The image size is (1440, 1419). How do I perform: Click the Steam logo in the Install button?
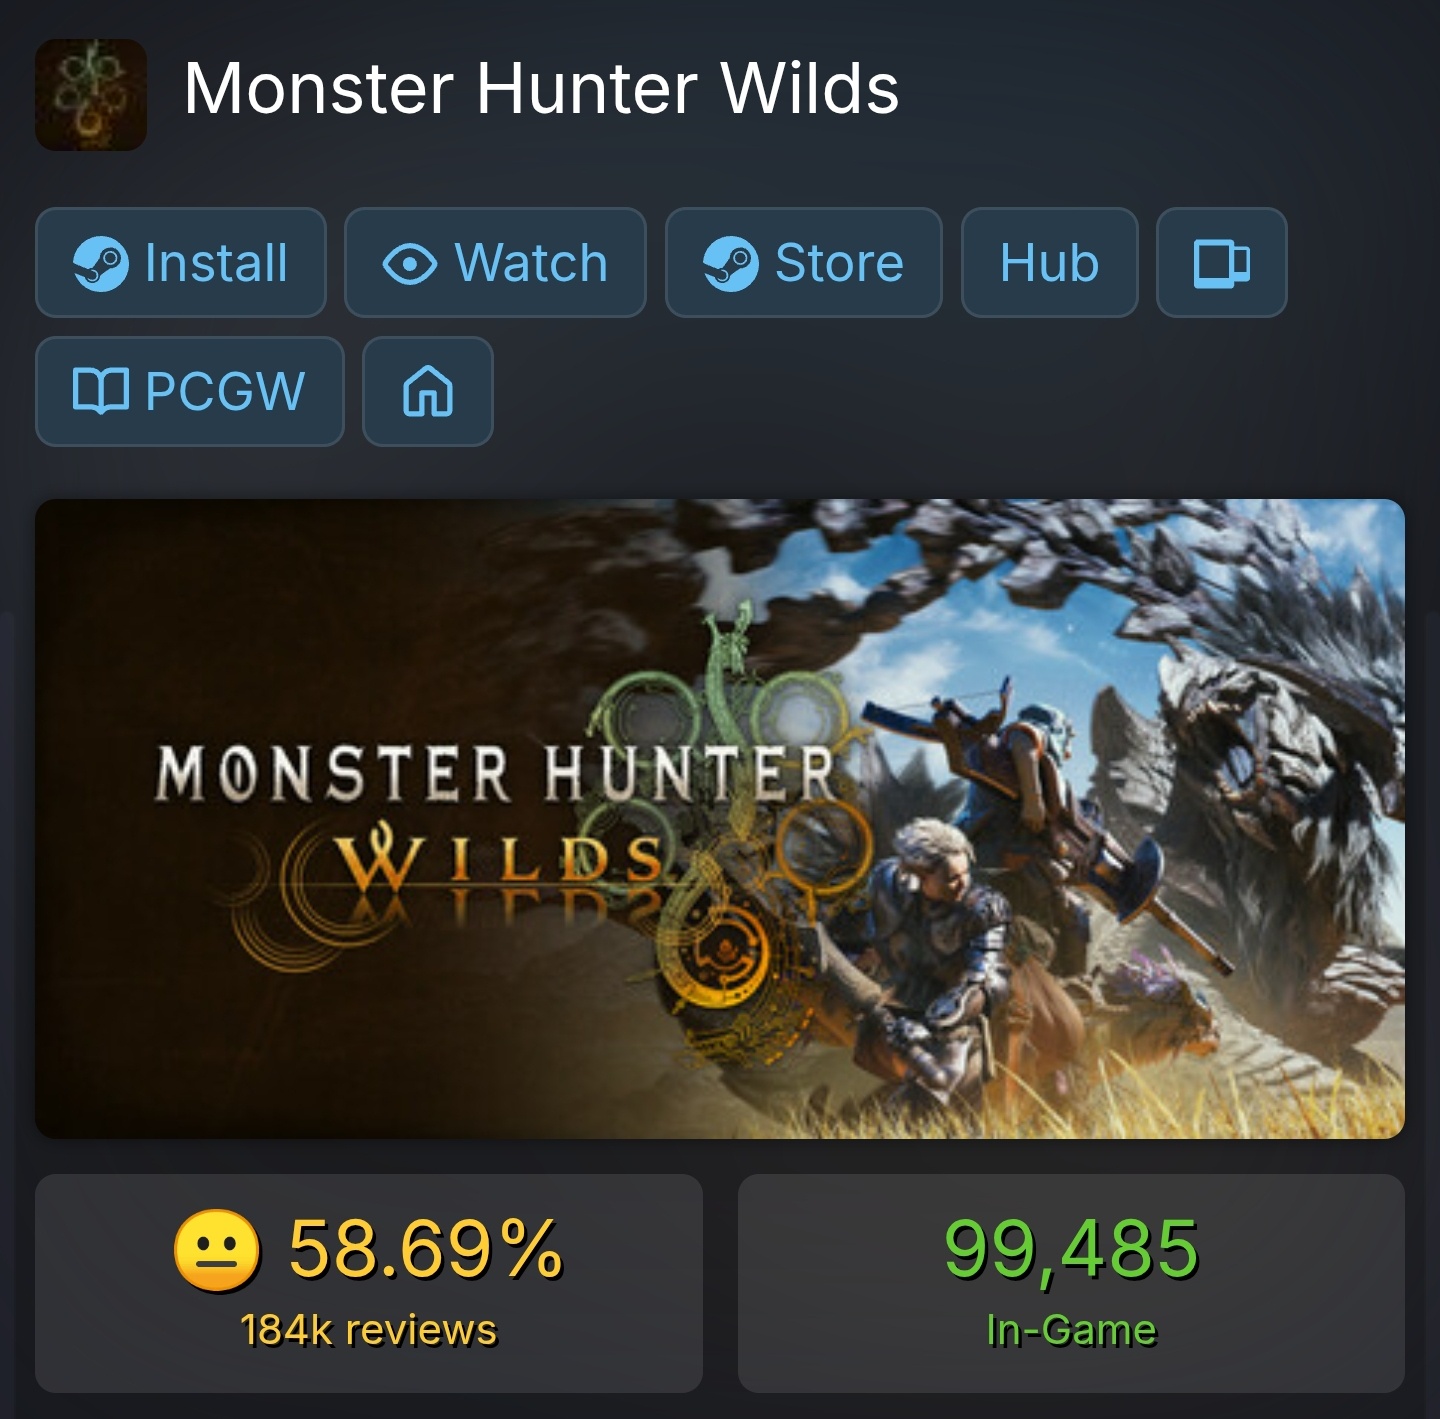click(101, 263)
